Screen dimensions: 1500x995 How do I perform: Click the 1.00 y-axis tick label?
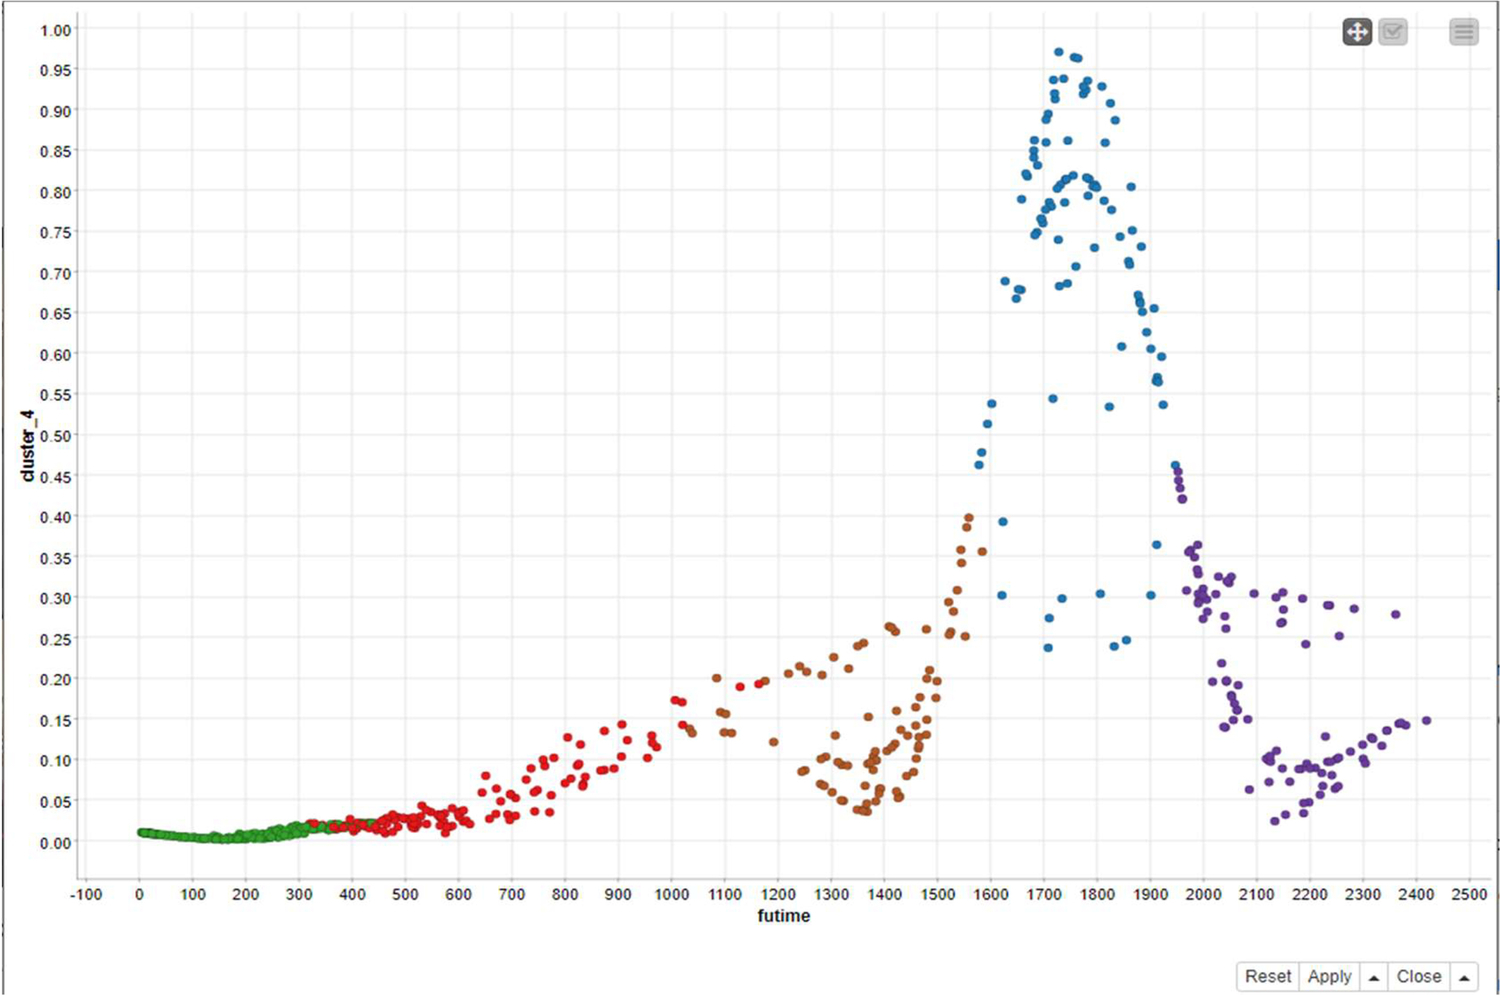[x=56, y=30]
